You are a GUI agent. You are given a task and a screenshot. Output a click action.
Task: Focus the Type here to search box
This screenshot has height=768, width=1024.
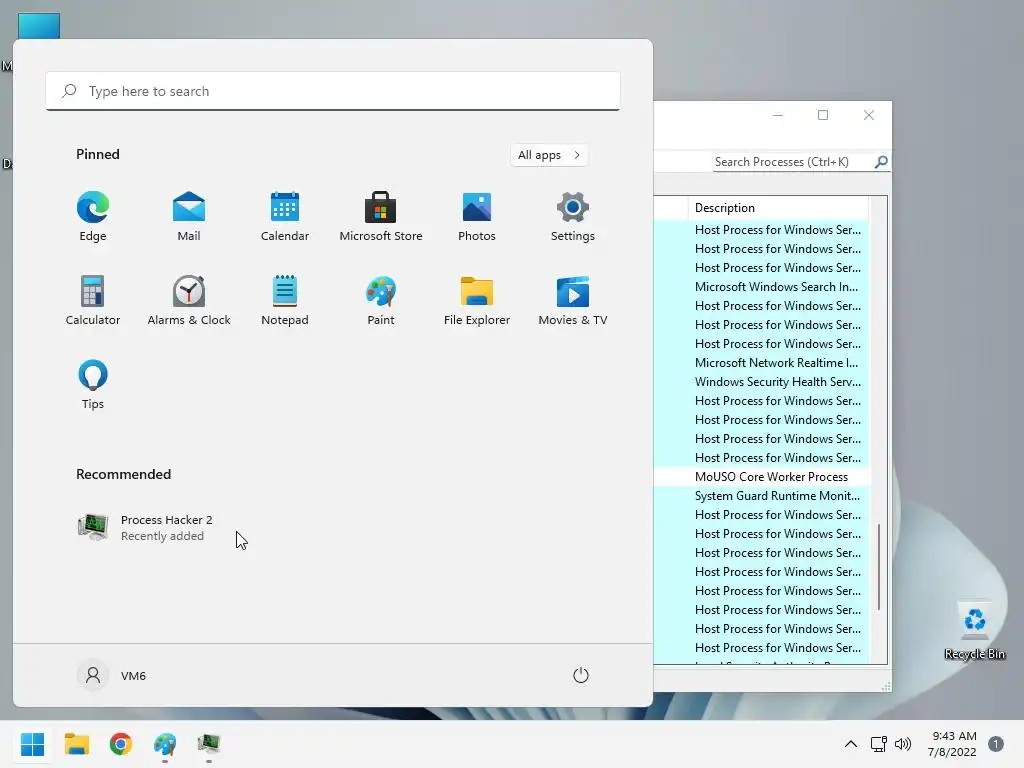[333, 91]
